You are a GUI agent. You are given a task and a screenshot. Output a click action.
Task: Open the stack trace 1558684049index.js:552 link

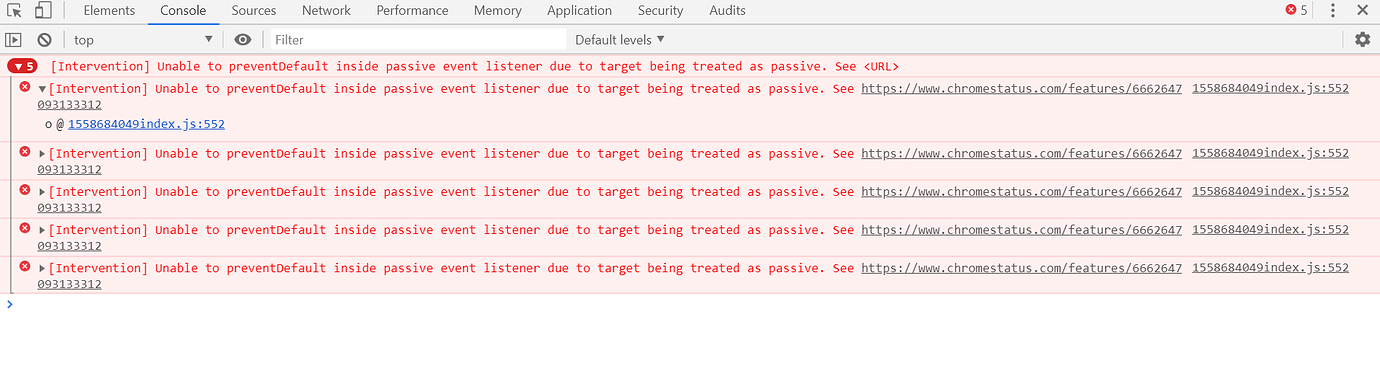click(146, 124)
